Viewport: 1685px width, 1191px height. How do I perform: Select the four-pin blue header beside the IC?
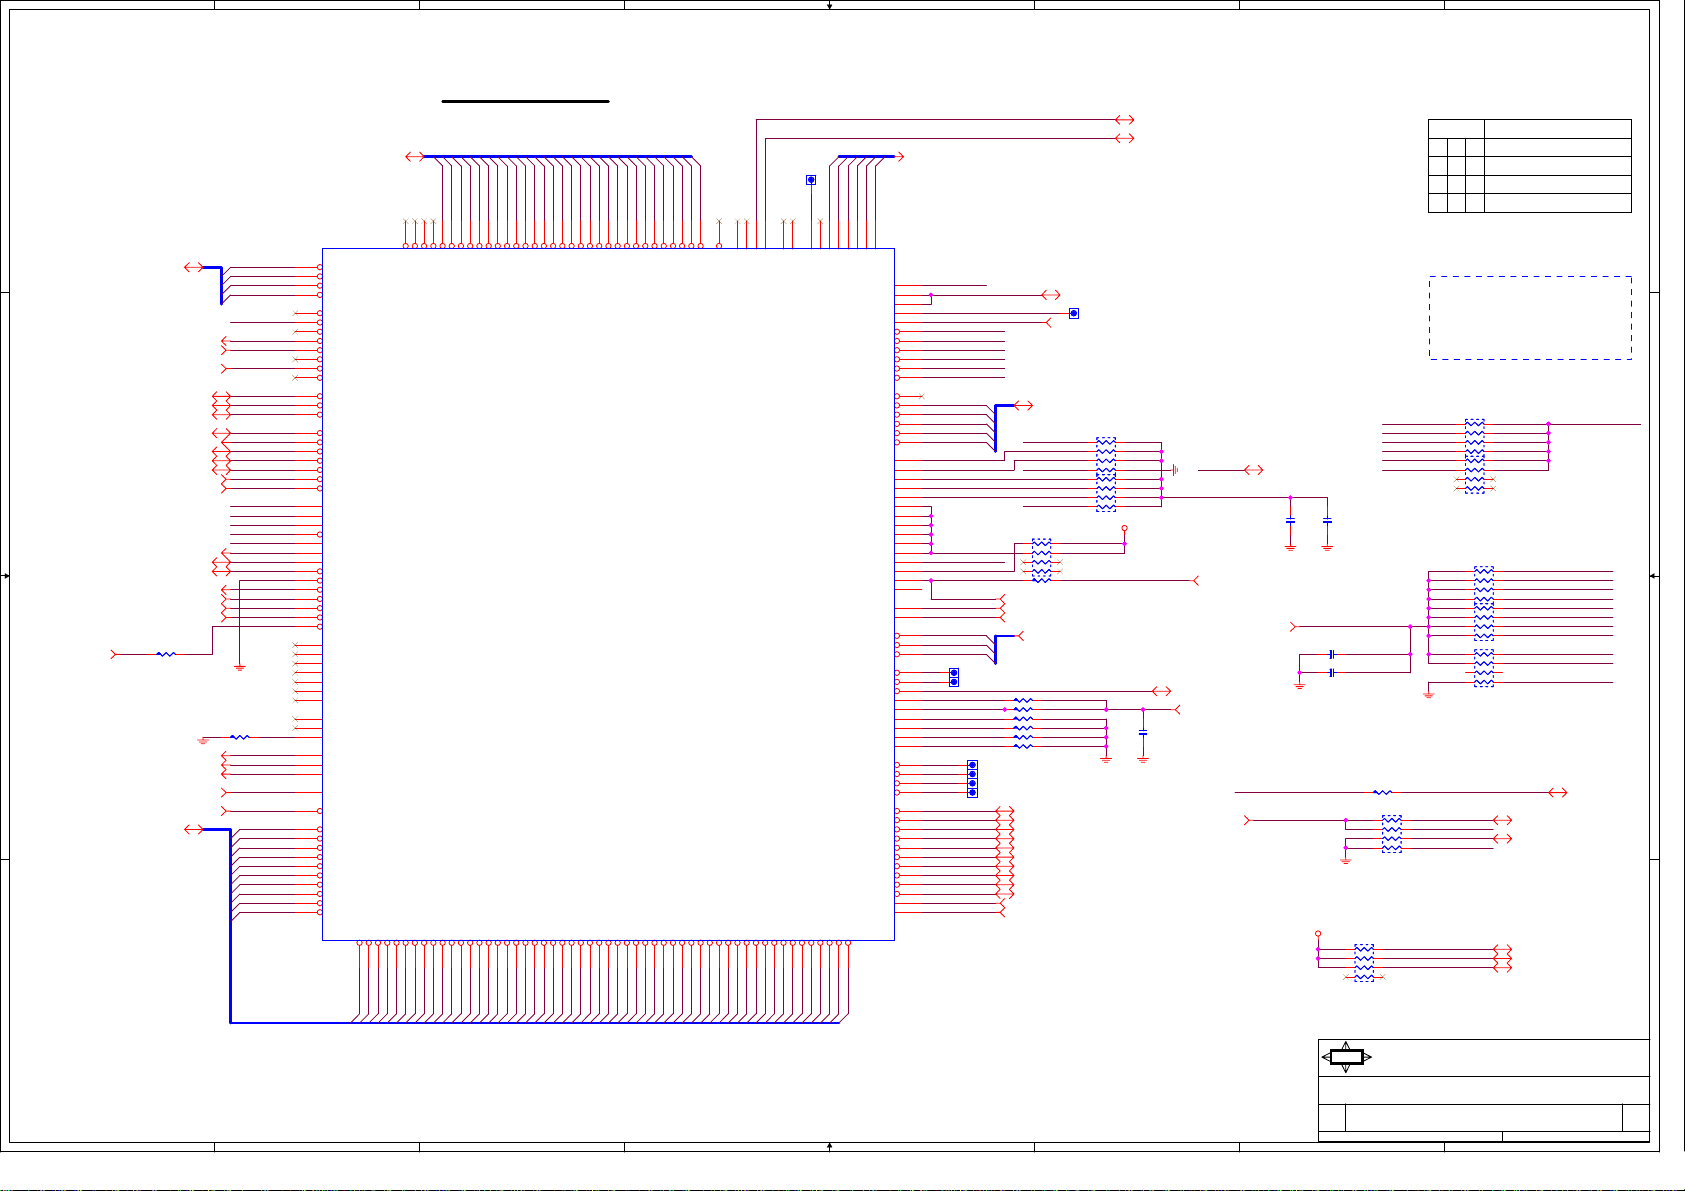(x=972, y=778)
